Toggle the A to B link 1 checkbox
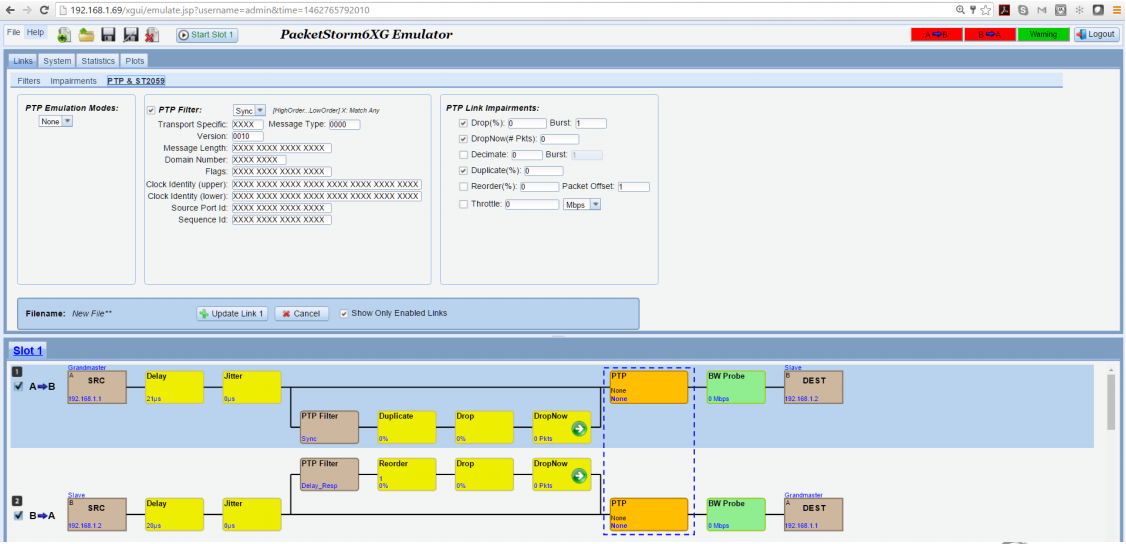 tap(19, 387)
